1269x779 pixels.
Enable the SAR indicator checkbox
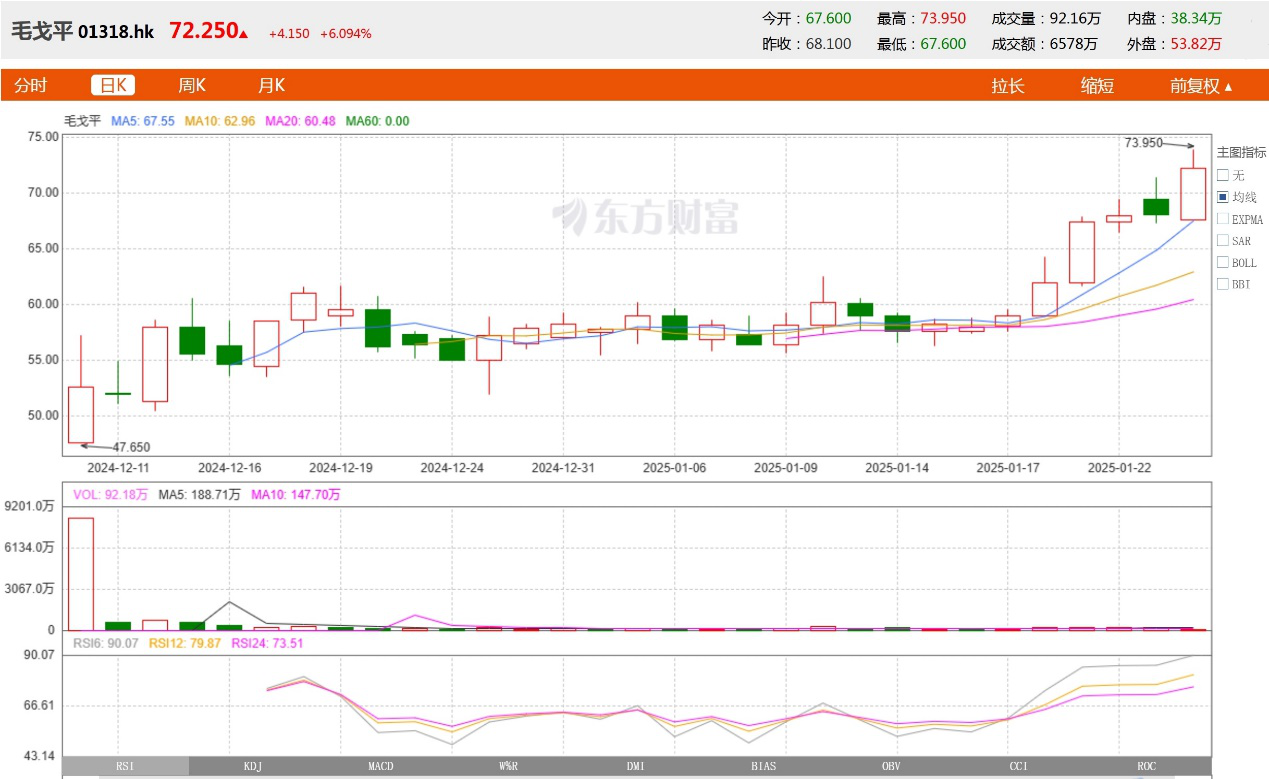(x=1222, y=241)
